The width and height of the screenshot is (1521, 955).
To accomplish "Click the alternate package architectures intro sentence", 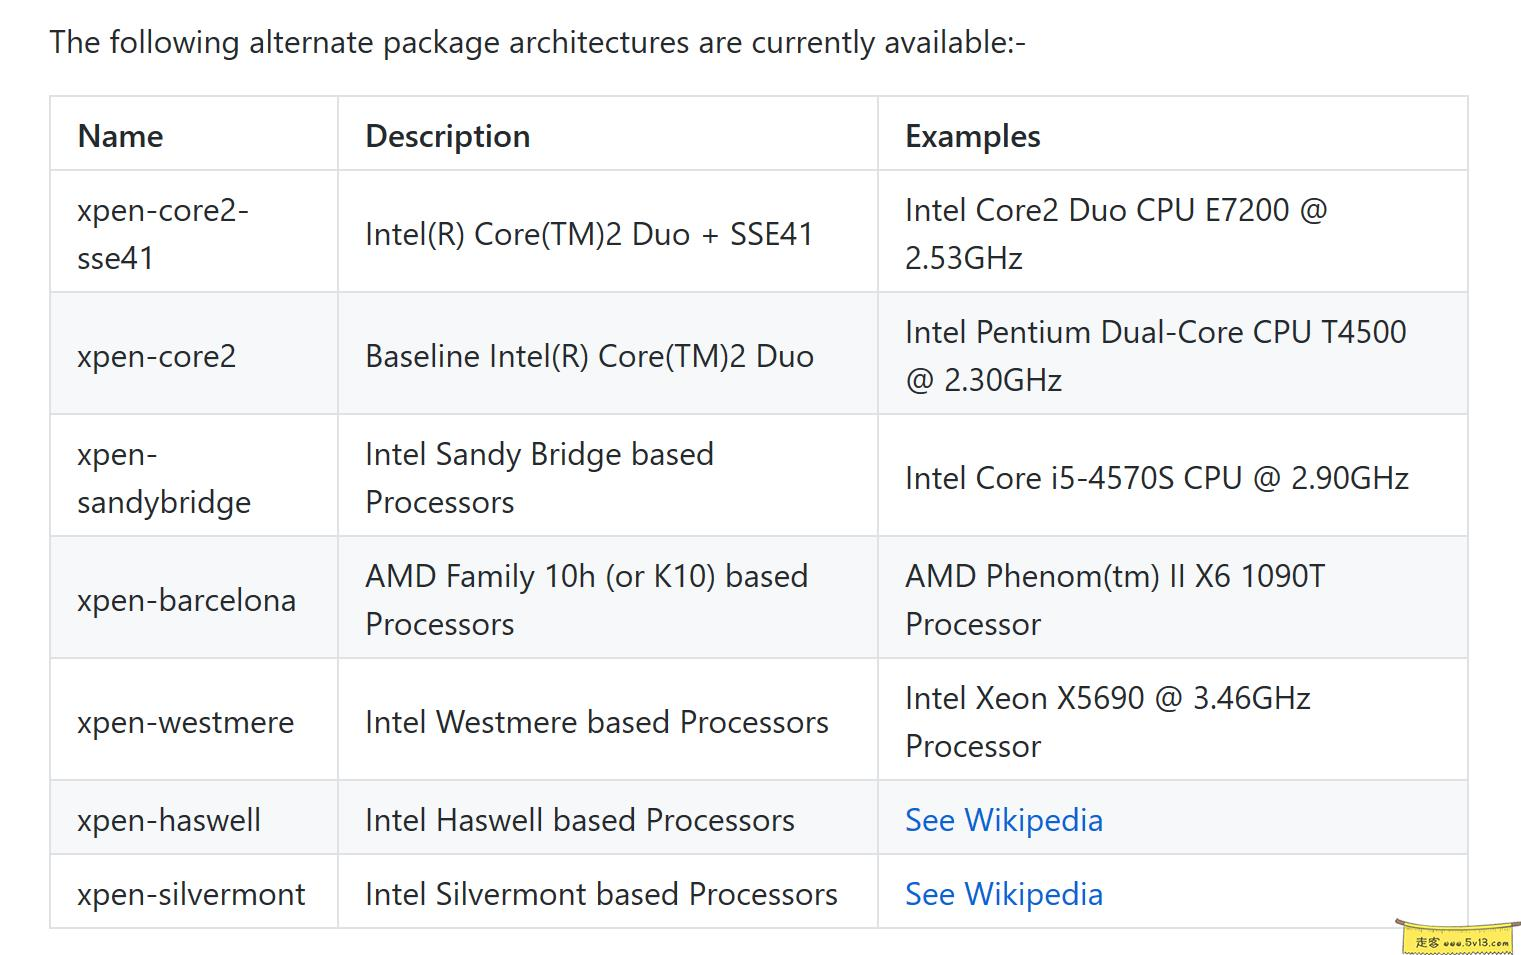I will pos(537,42).
